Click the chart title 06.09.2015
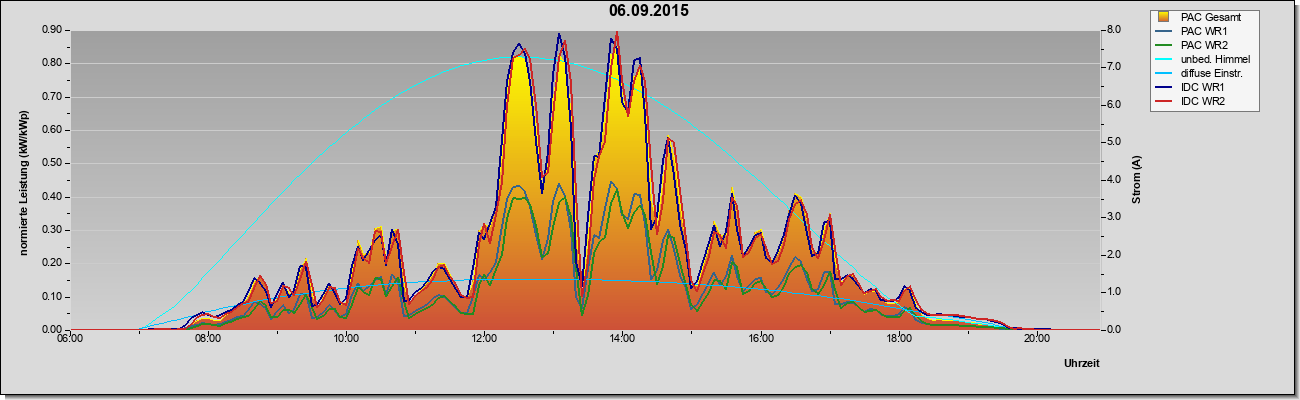Image resolution: width=1300 pixels, height=400 pixels. [x=649, y=11]
